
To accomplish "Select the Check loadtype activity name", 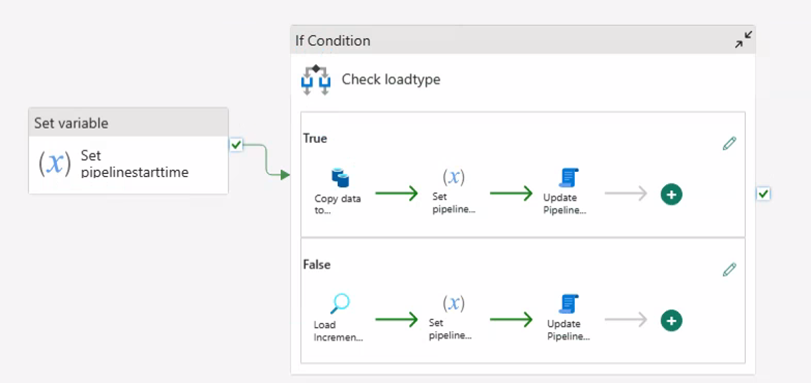I will click(391, 80).
